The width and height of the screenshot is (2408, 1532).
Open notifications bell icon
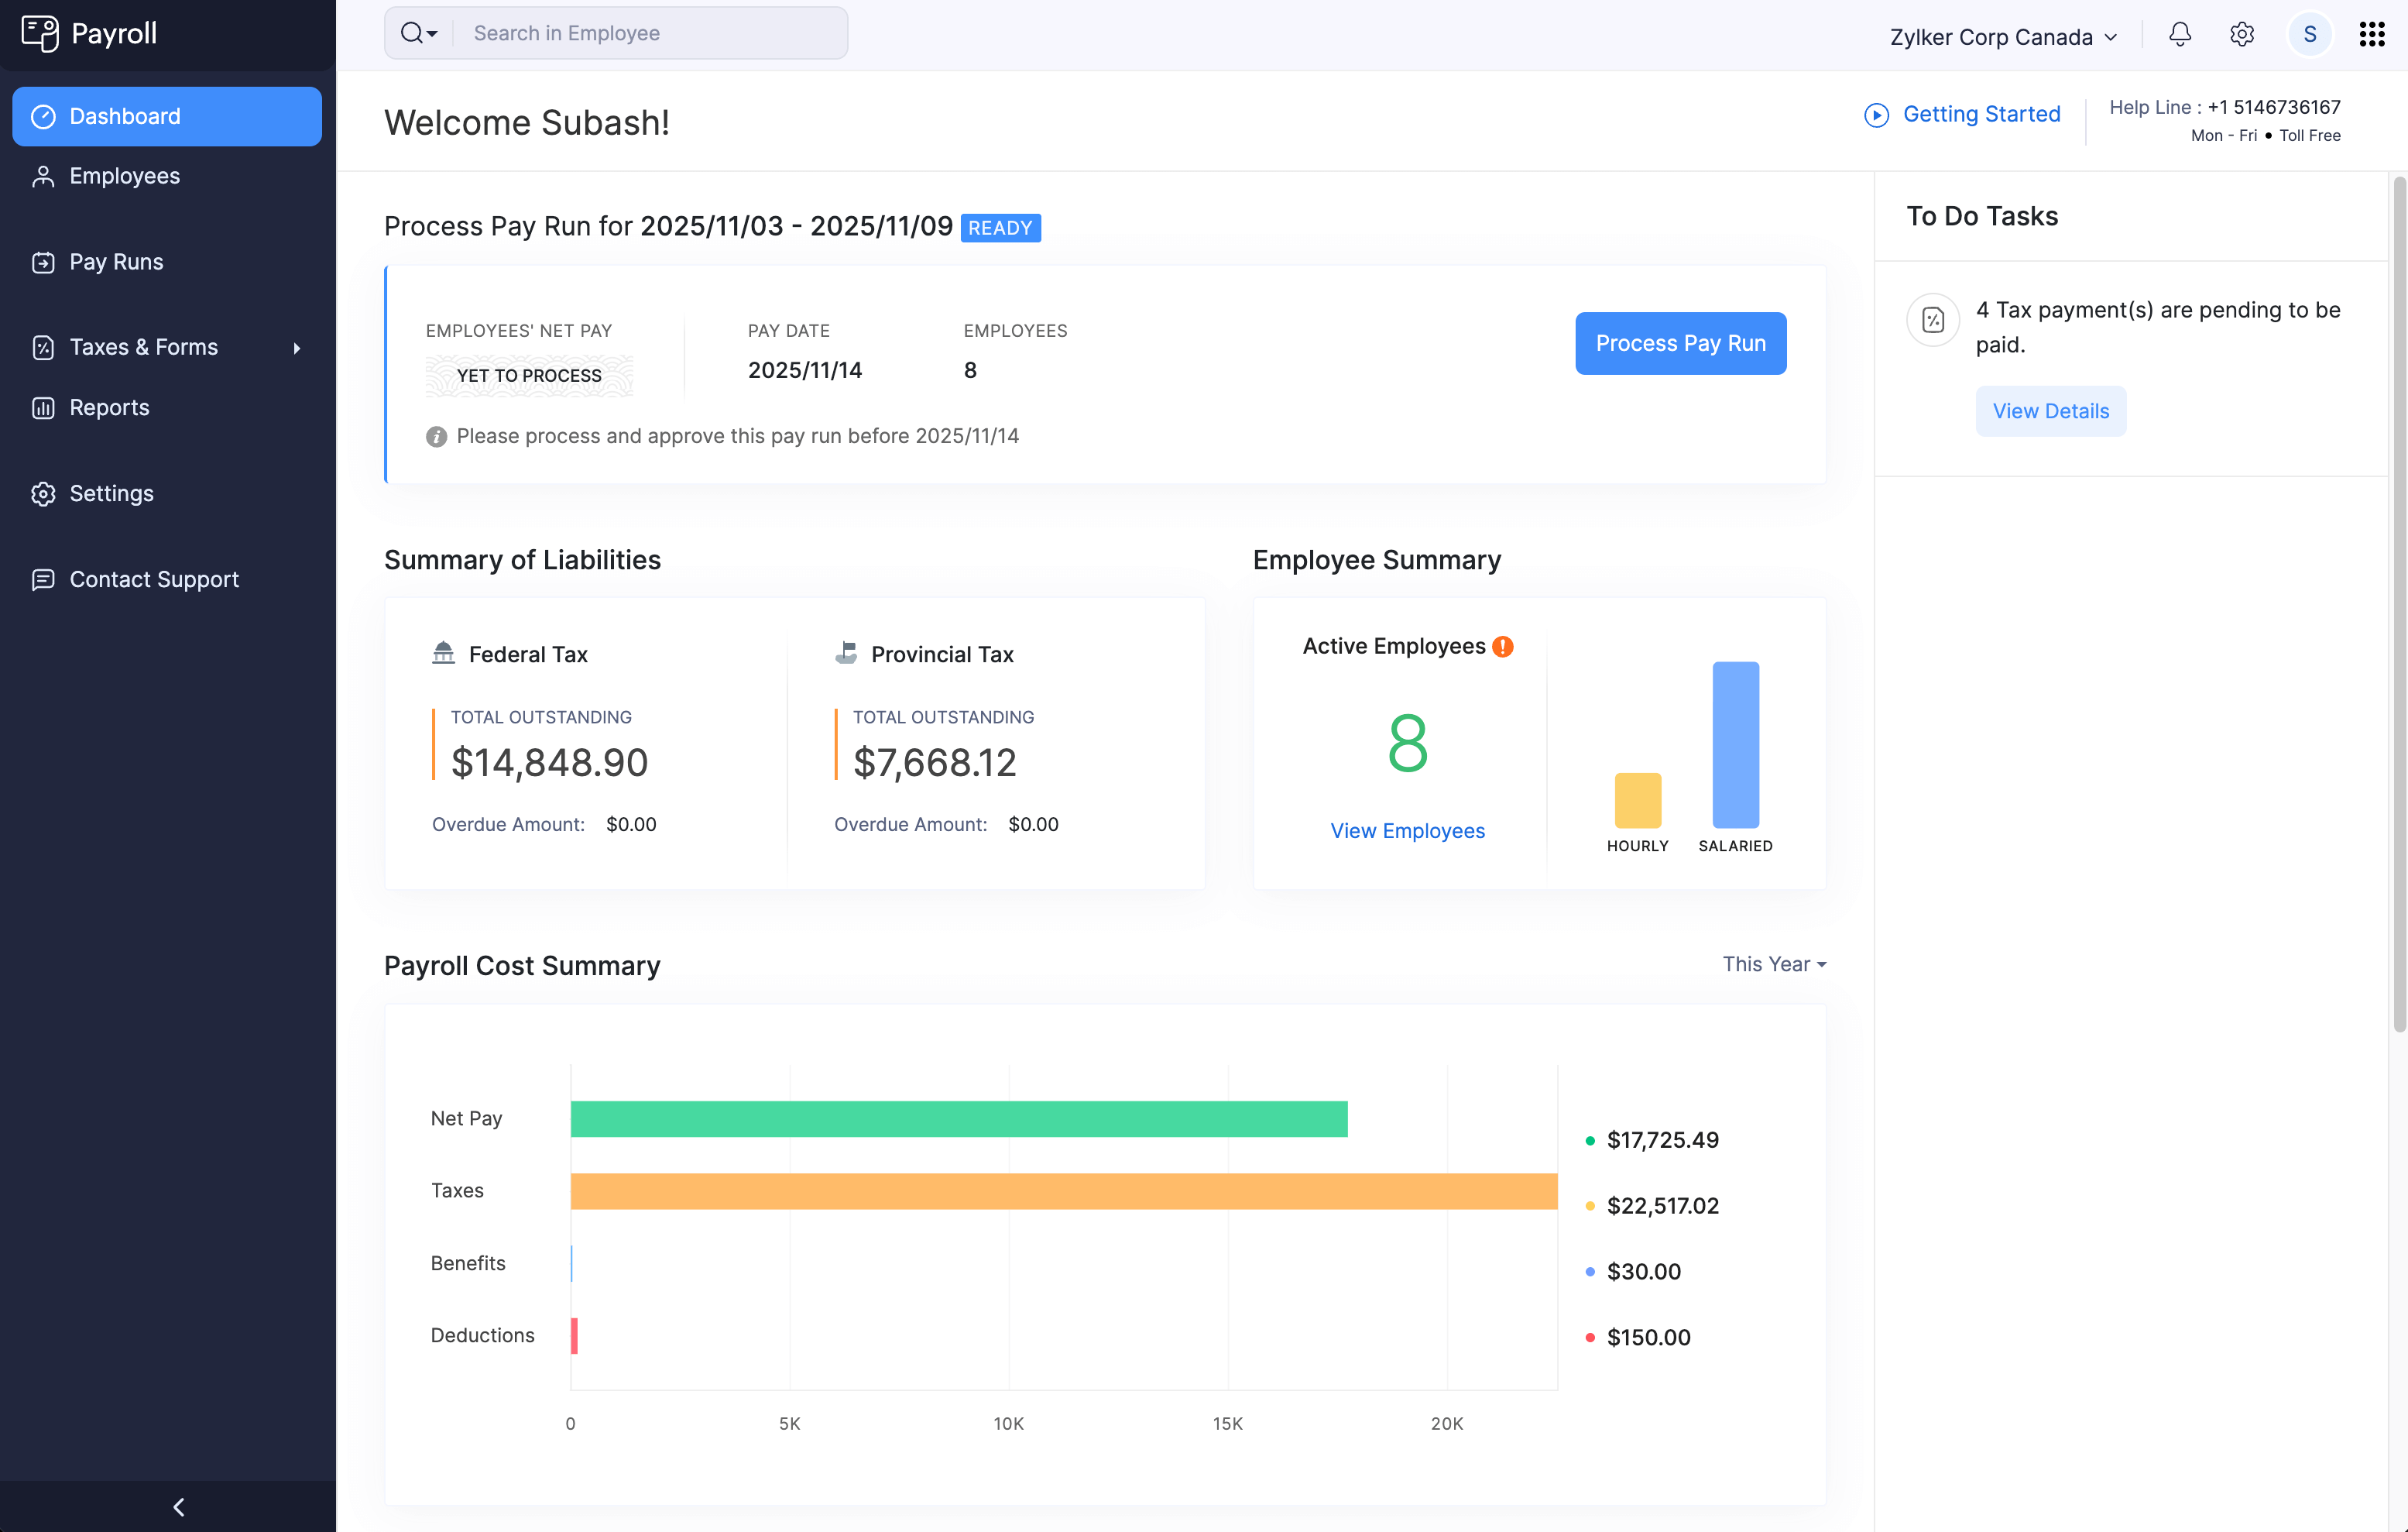pyautogui.click(x=2179, y=34)
